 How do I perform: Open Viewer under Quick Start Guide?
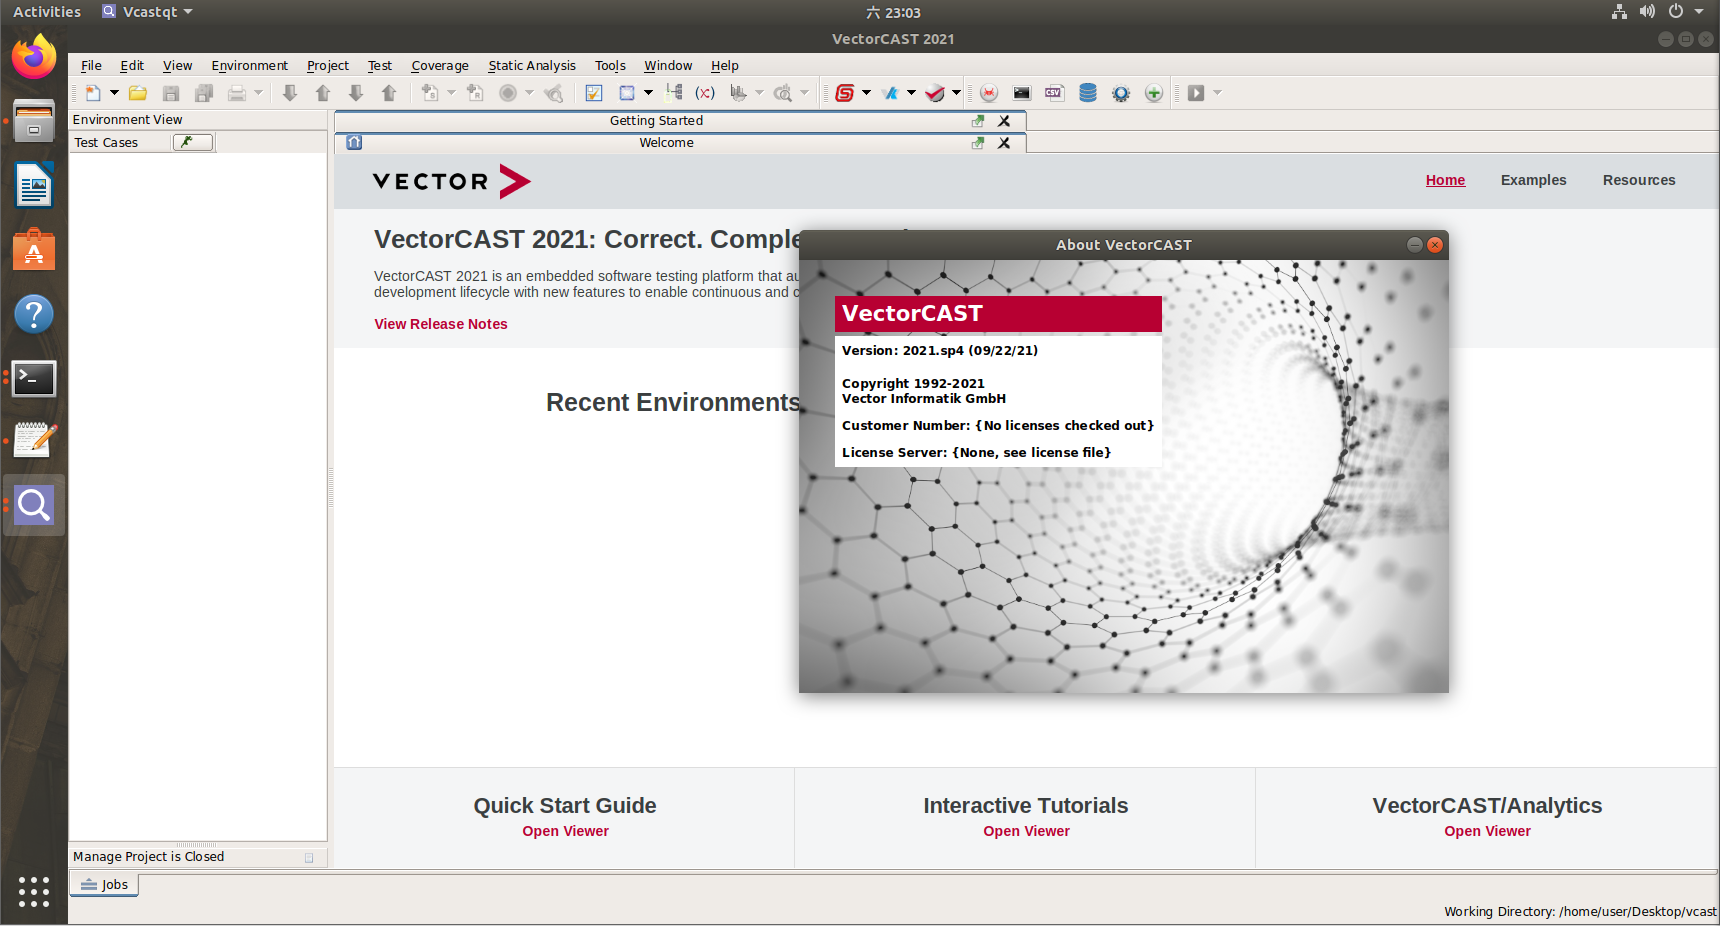tap(565, 831)
